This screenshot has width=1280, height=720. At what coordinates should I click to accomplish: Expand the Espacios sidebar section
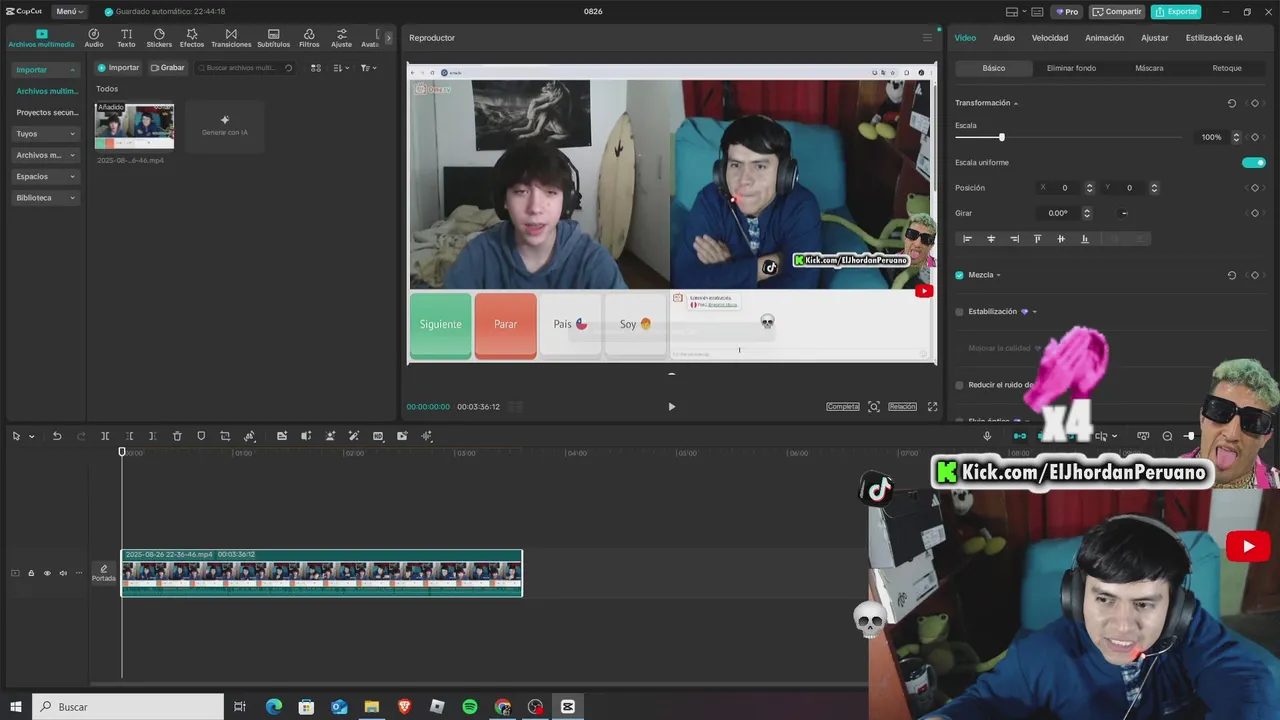pos(46,177)
